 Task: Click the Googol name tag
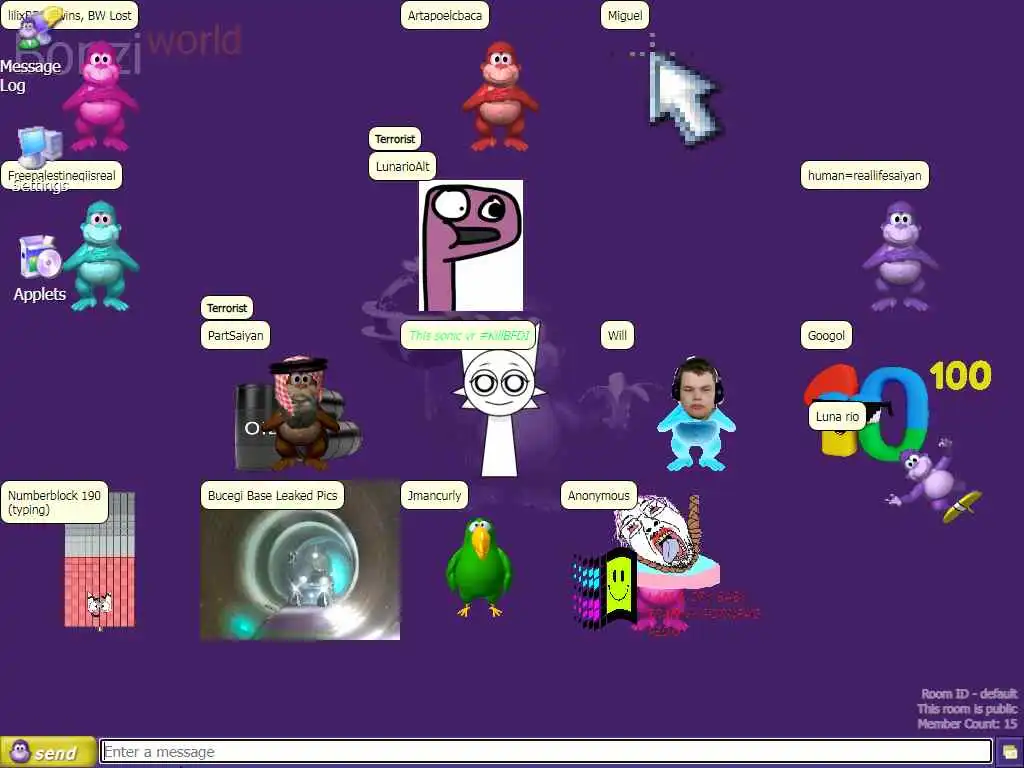(x=826, y=335)
